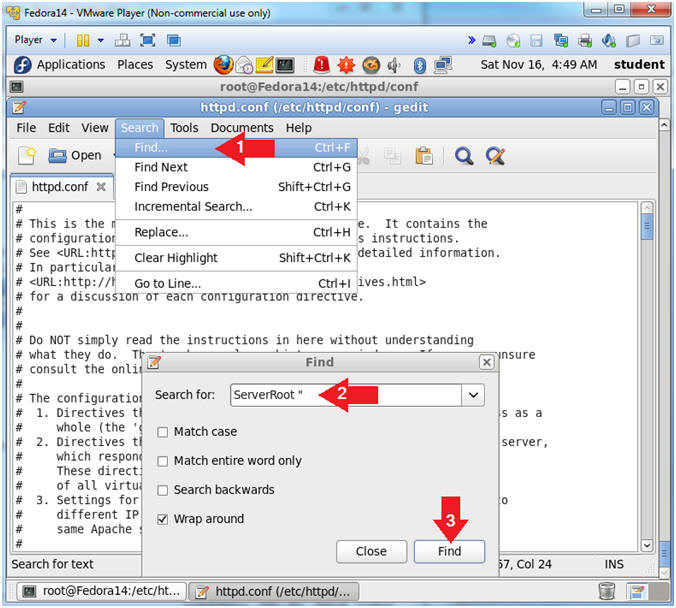
Task: Click the red alert siren panel icon
Action: pyautogui.click(x=322, y=65)
